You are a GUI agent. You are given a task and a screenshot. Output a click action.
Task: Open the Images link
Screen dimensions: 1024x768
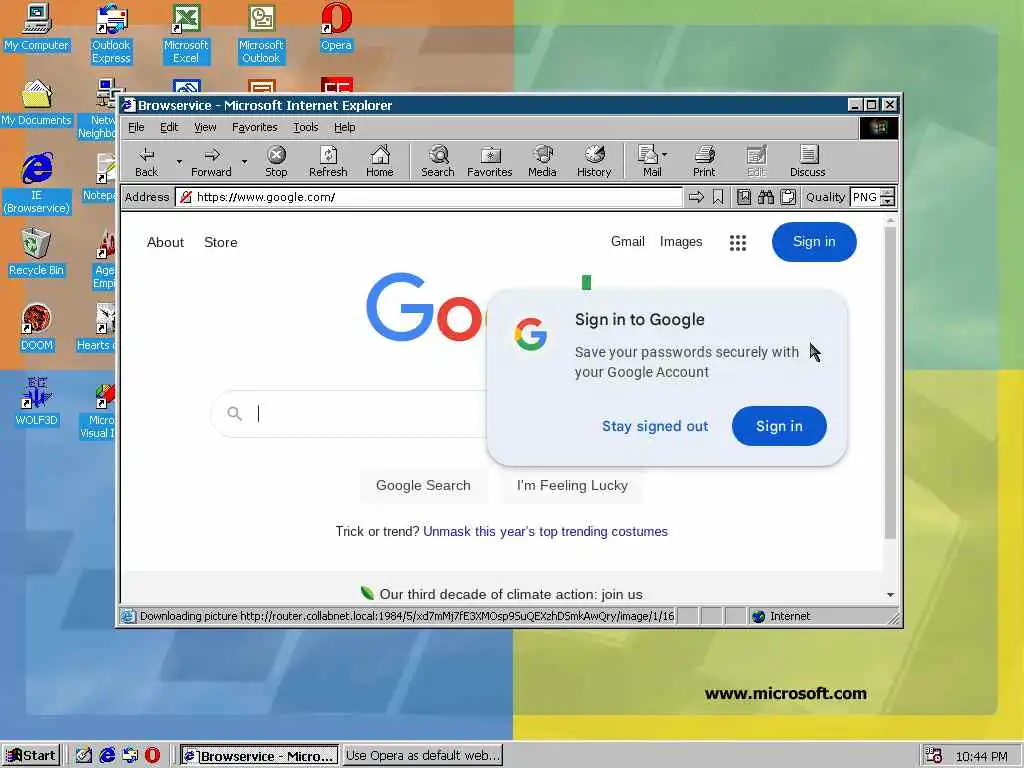click(x=681, y=242)
